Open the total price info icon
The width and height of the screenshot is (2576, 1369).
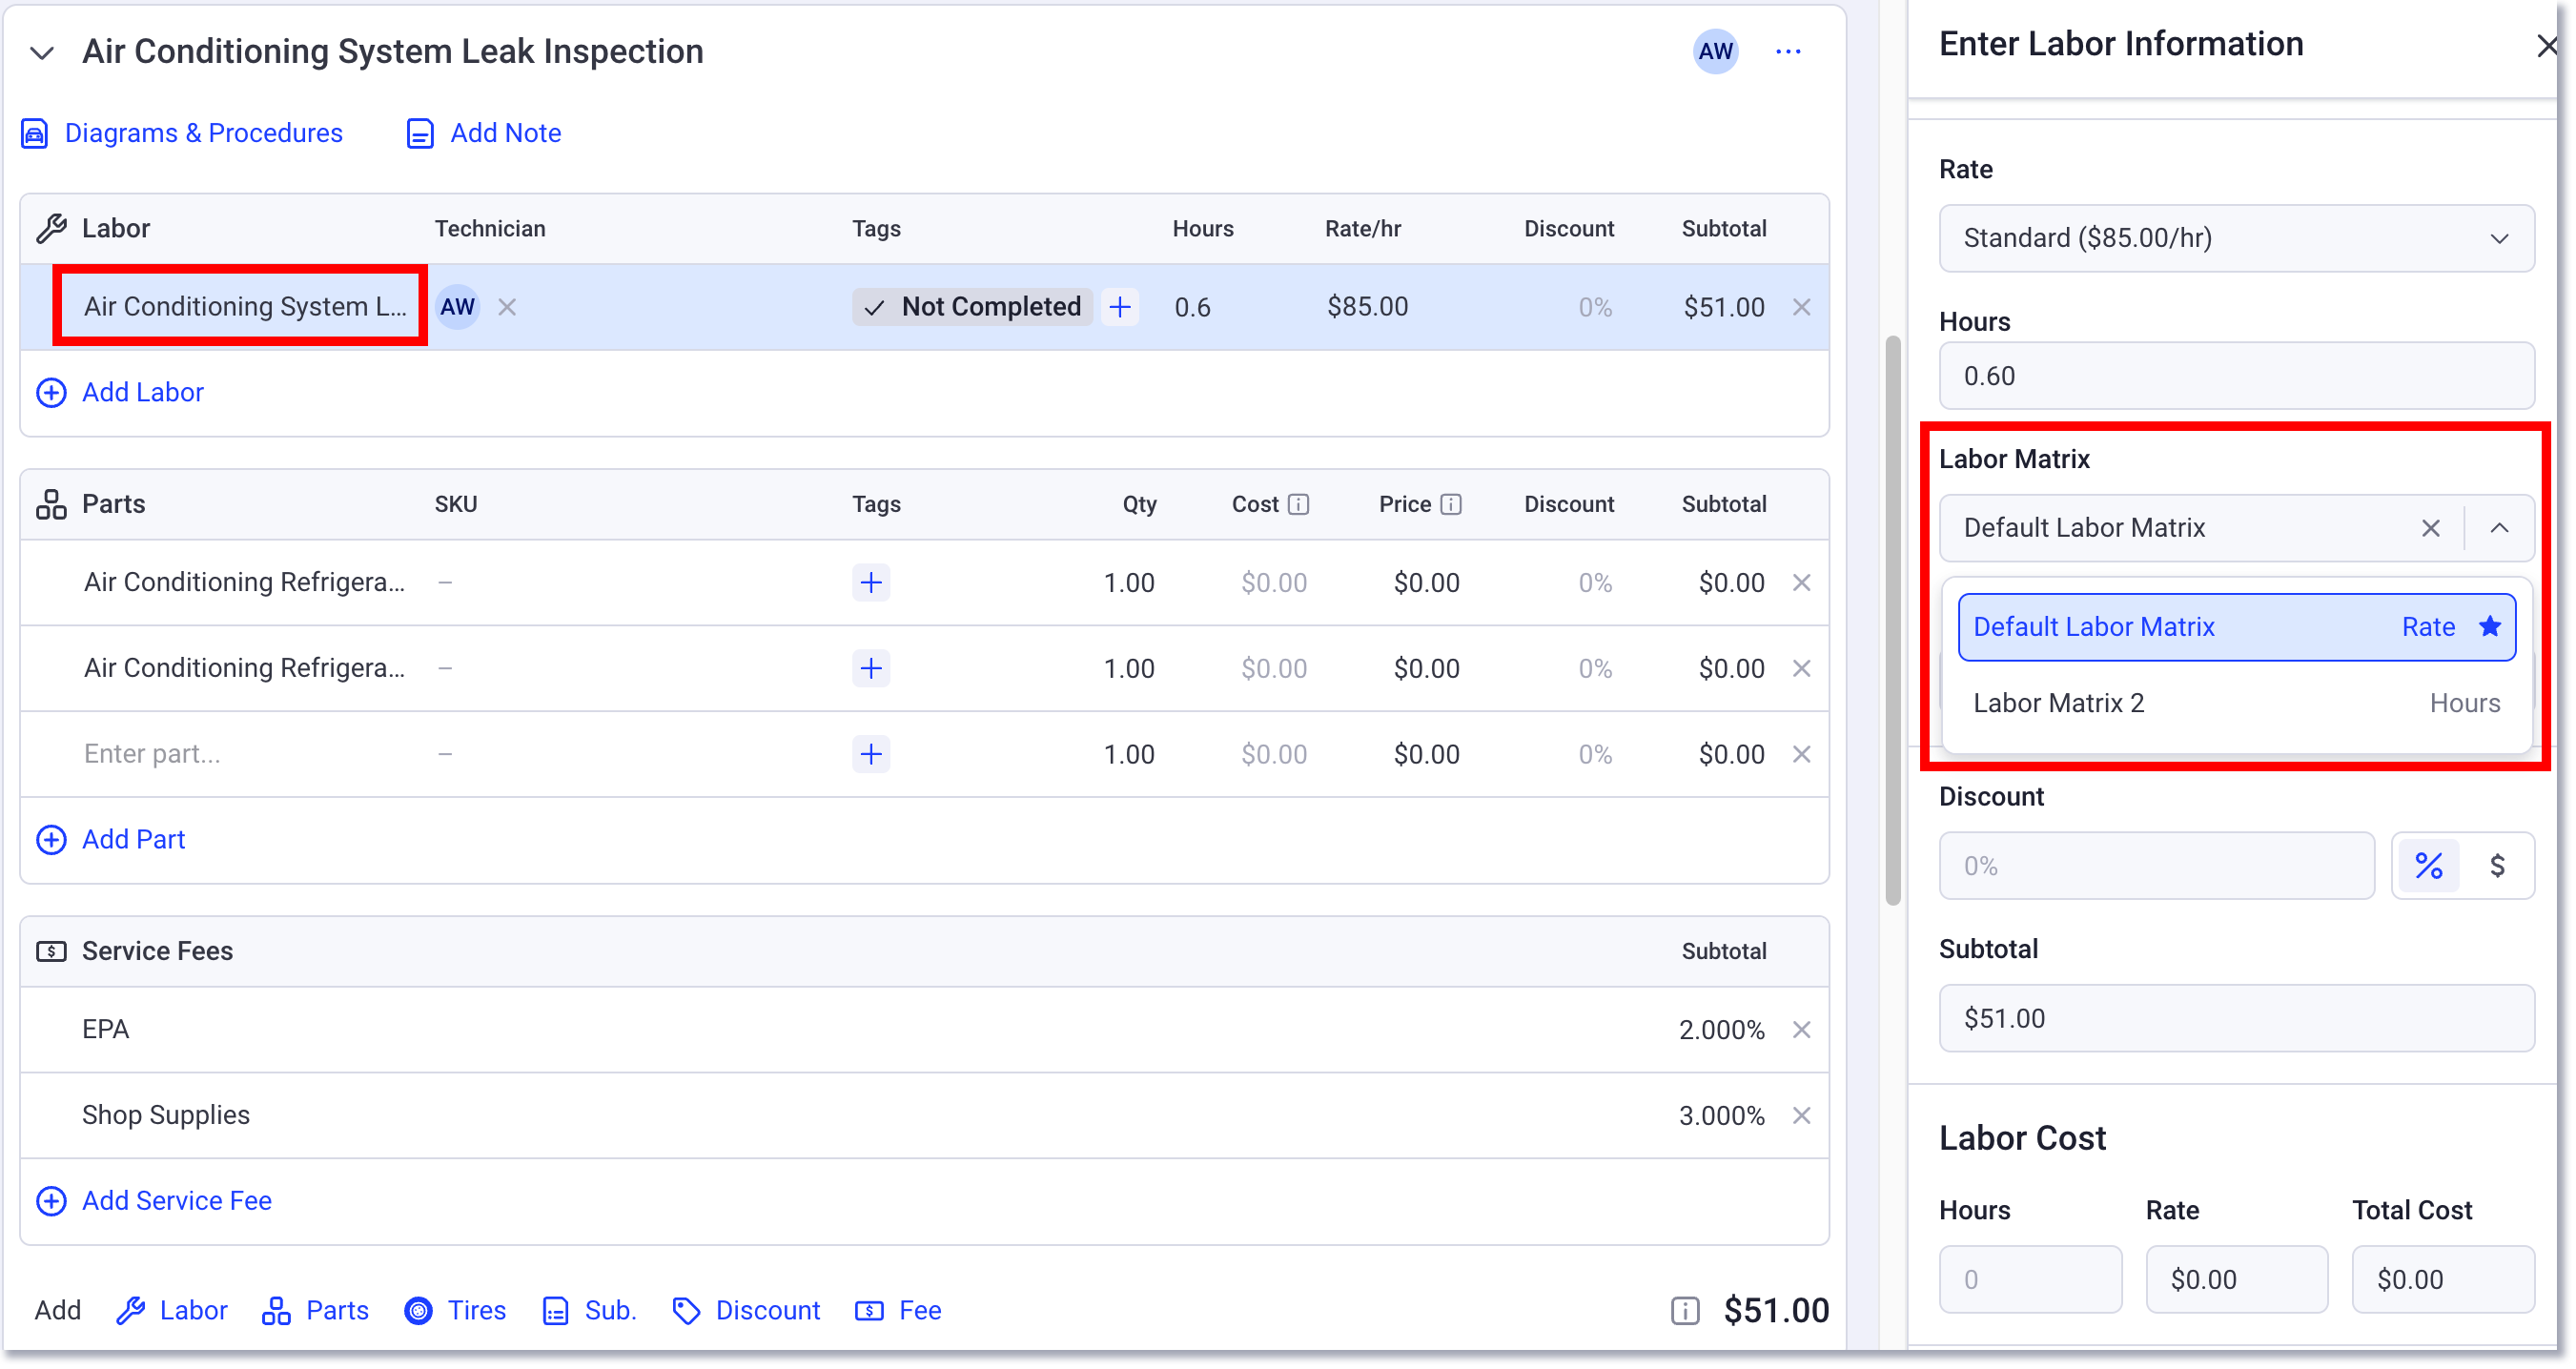[1685, 1310]
